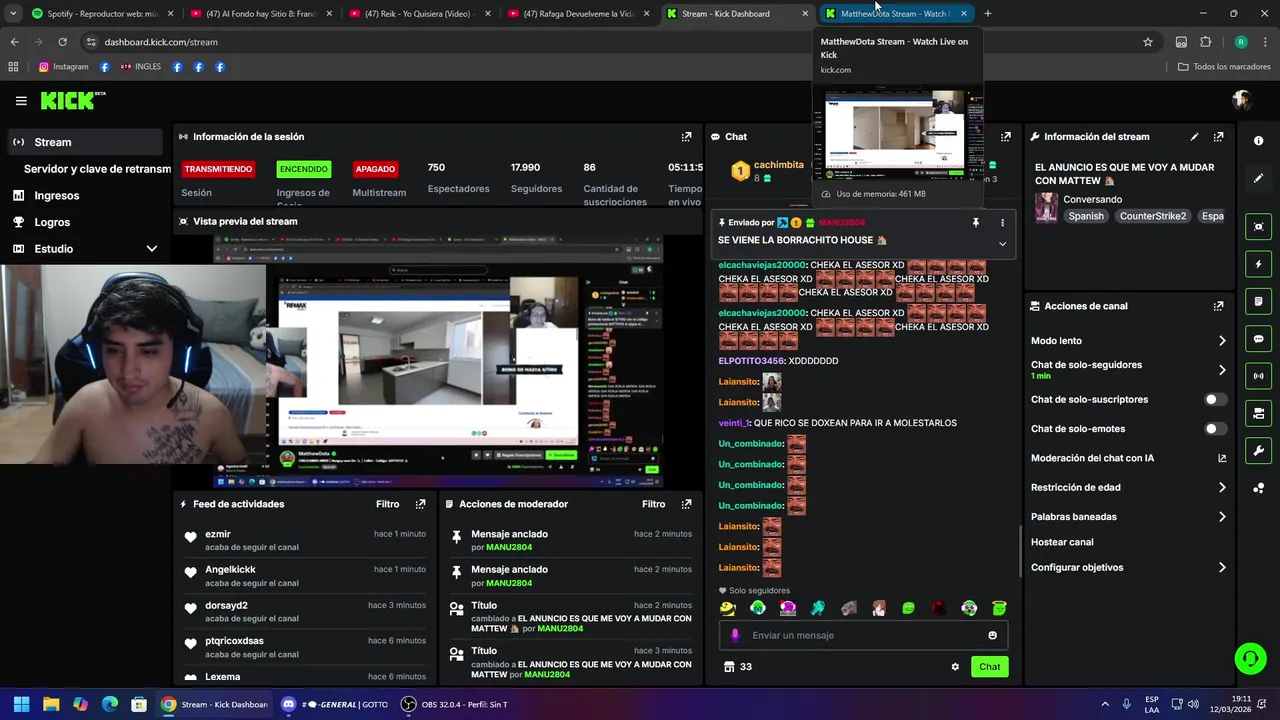The width and height of the screenshot is (1280, 720).
Task: Click the shop icon showing 33
Action: [738, 667]
